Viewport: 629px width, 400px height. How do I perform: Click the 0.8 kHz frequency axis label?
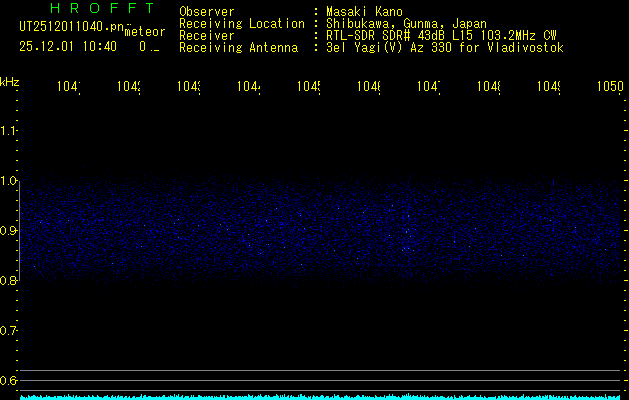click(x=9, y=281)
